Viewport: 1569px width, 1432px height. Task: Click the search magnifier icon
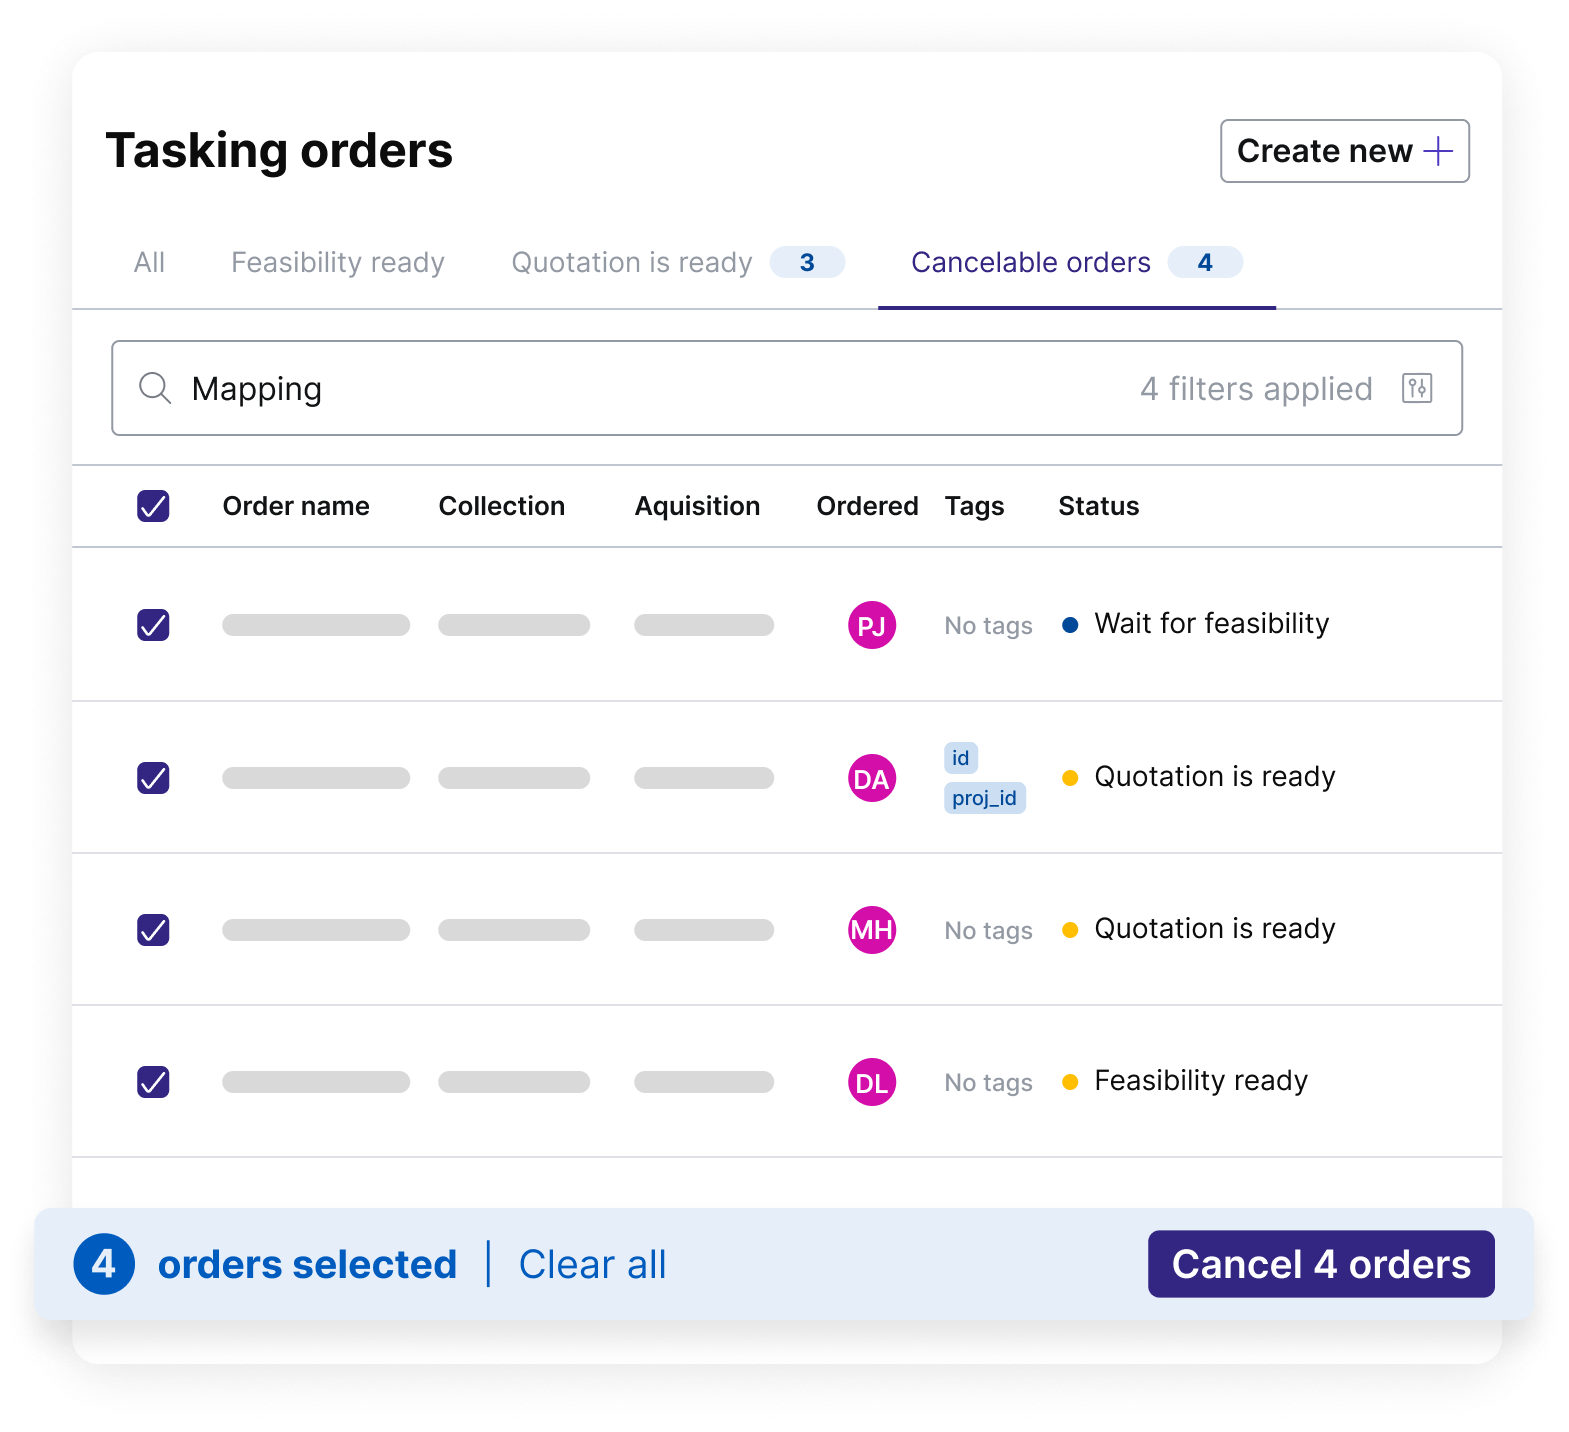coord(155,388)
